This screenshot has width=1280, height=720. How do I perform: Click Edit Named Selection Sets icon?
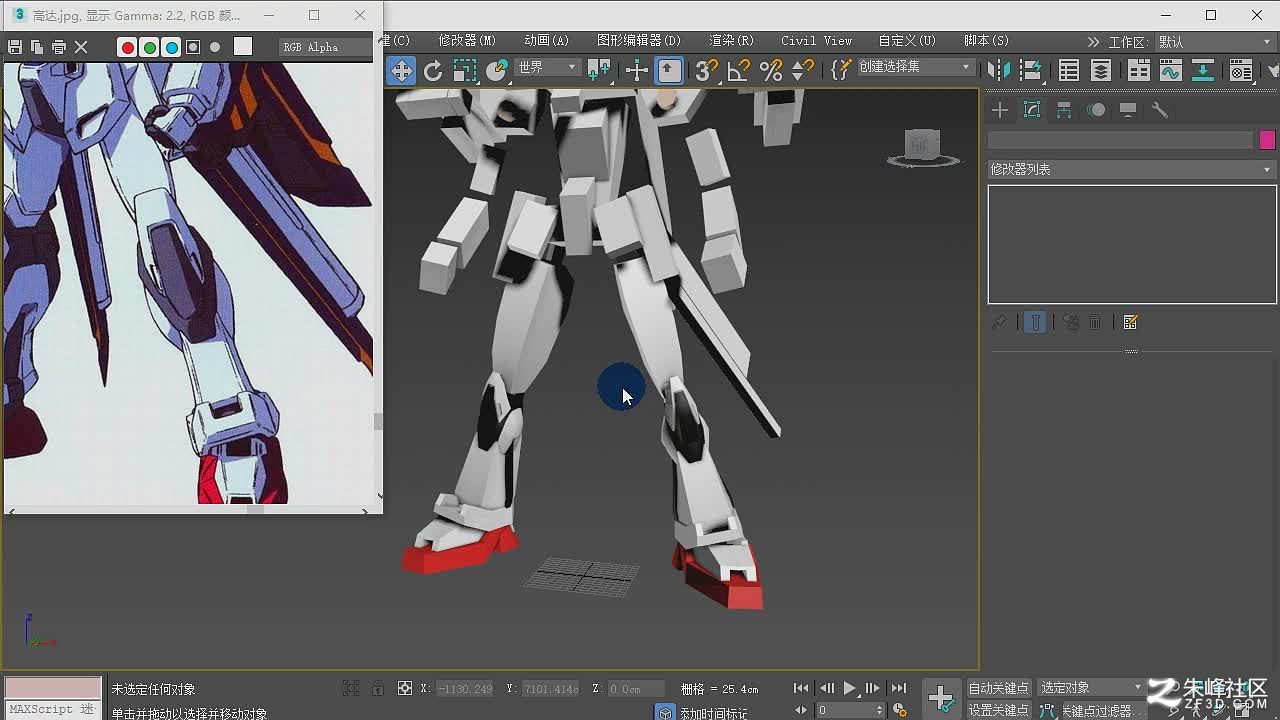point(841,70)
